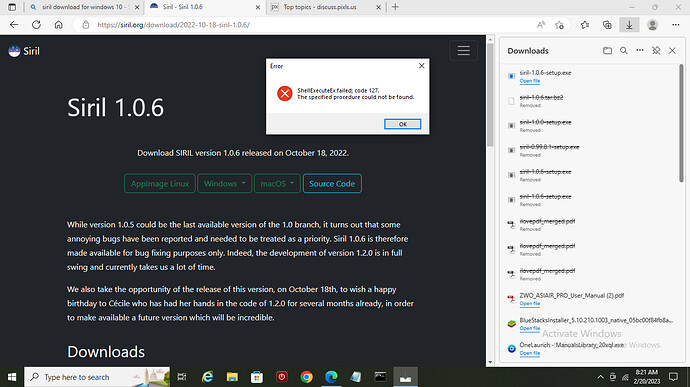
Task: Click the taskbar search box
Action: click(x=97, y=377)
